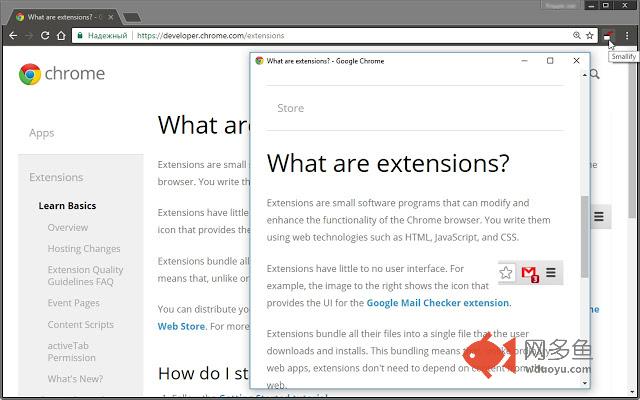Open the activeTab Permission sidebar link
This screenshot has width=640, height=400.
click(71, 351)
